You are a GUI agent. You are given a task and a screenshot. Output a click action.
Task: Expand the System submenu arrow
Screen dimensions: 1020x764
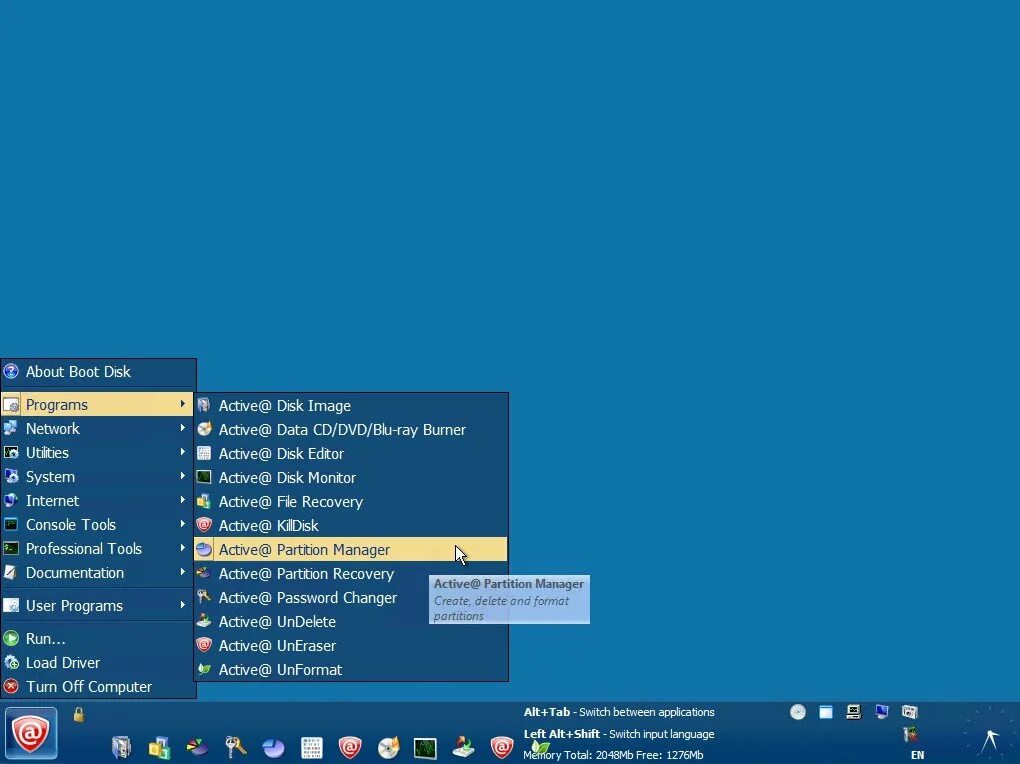click(x=183, y=476)
